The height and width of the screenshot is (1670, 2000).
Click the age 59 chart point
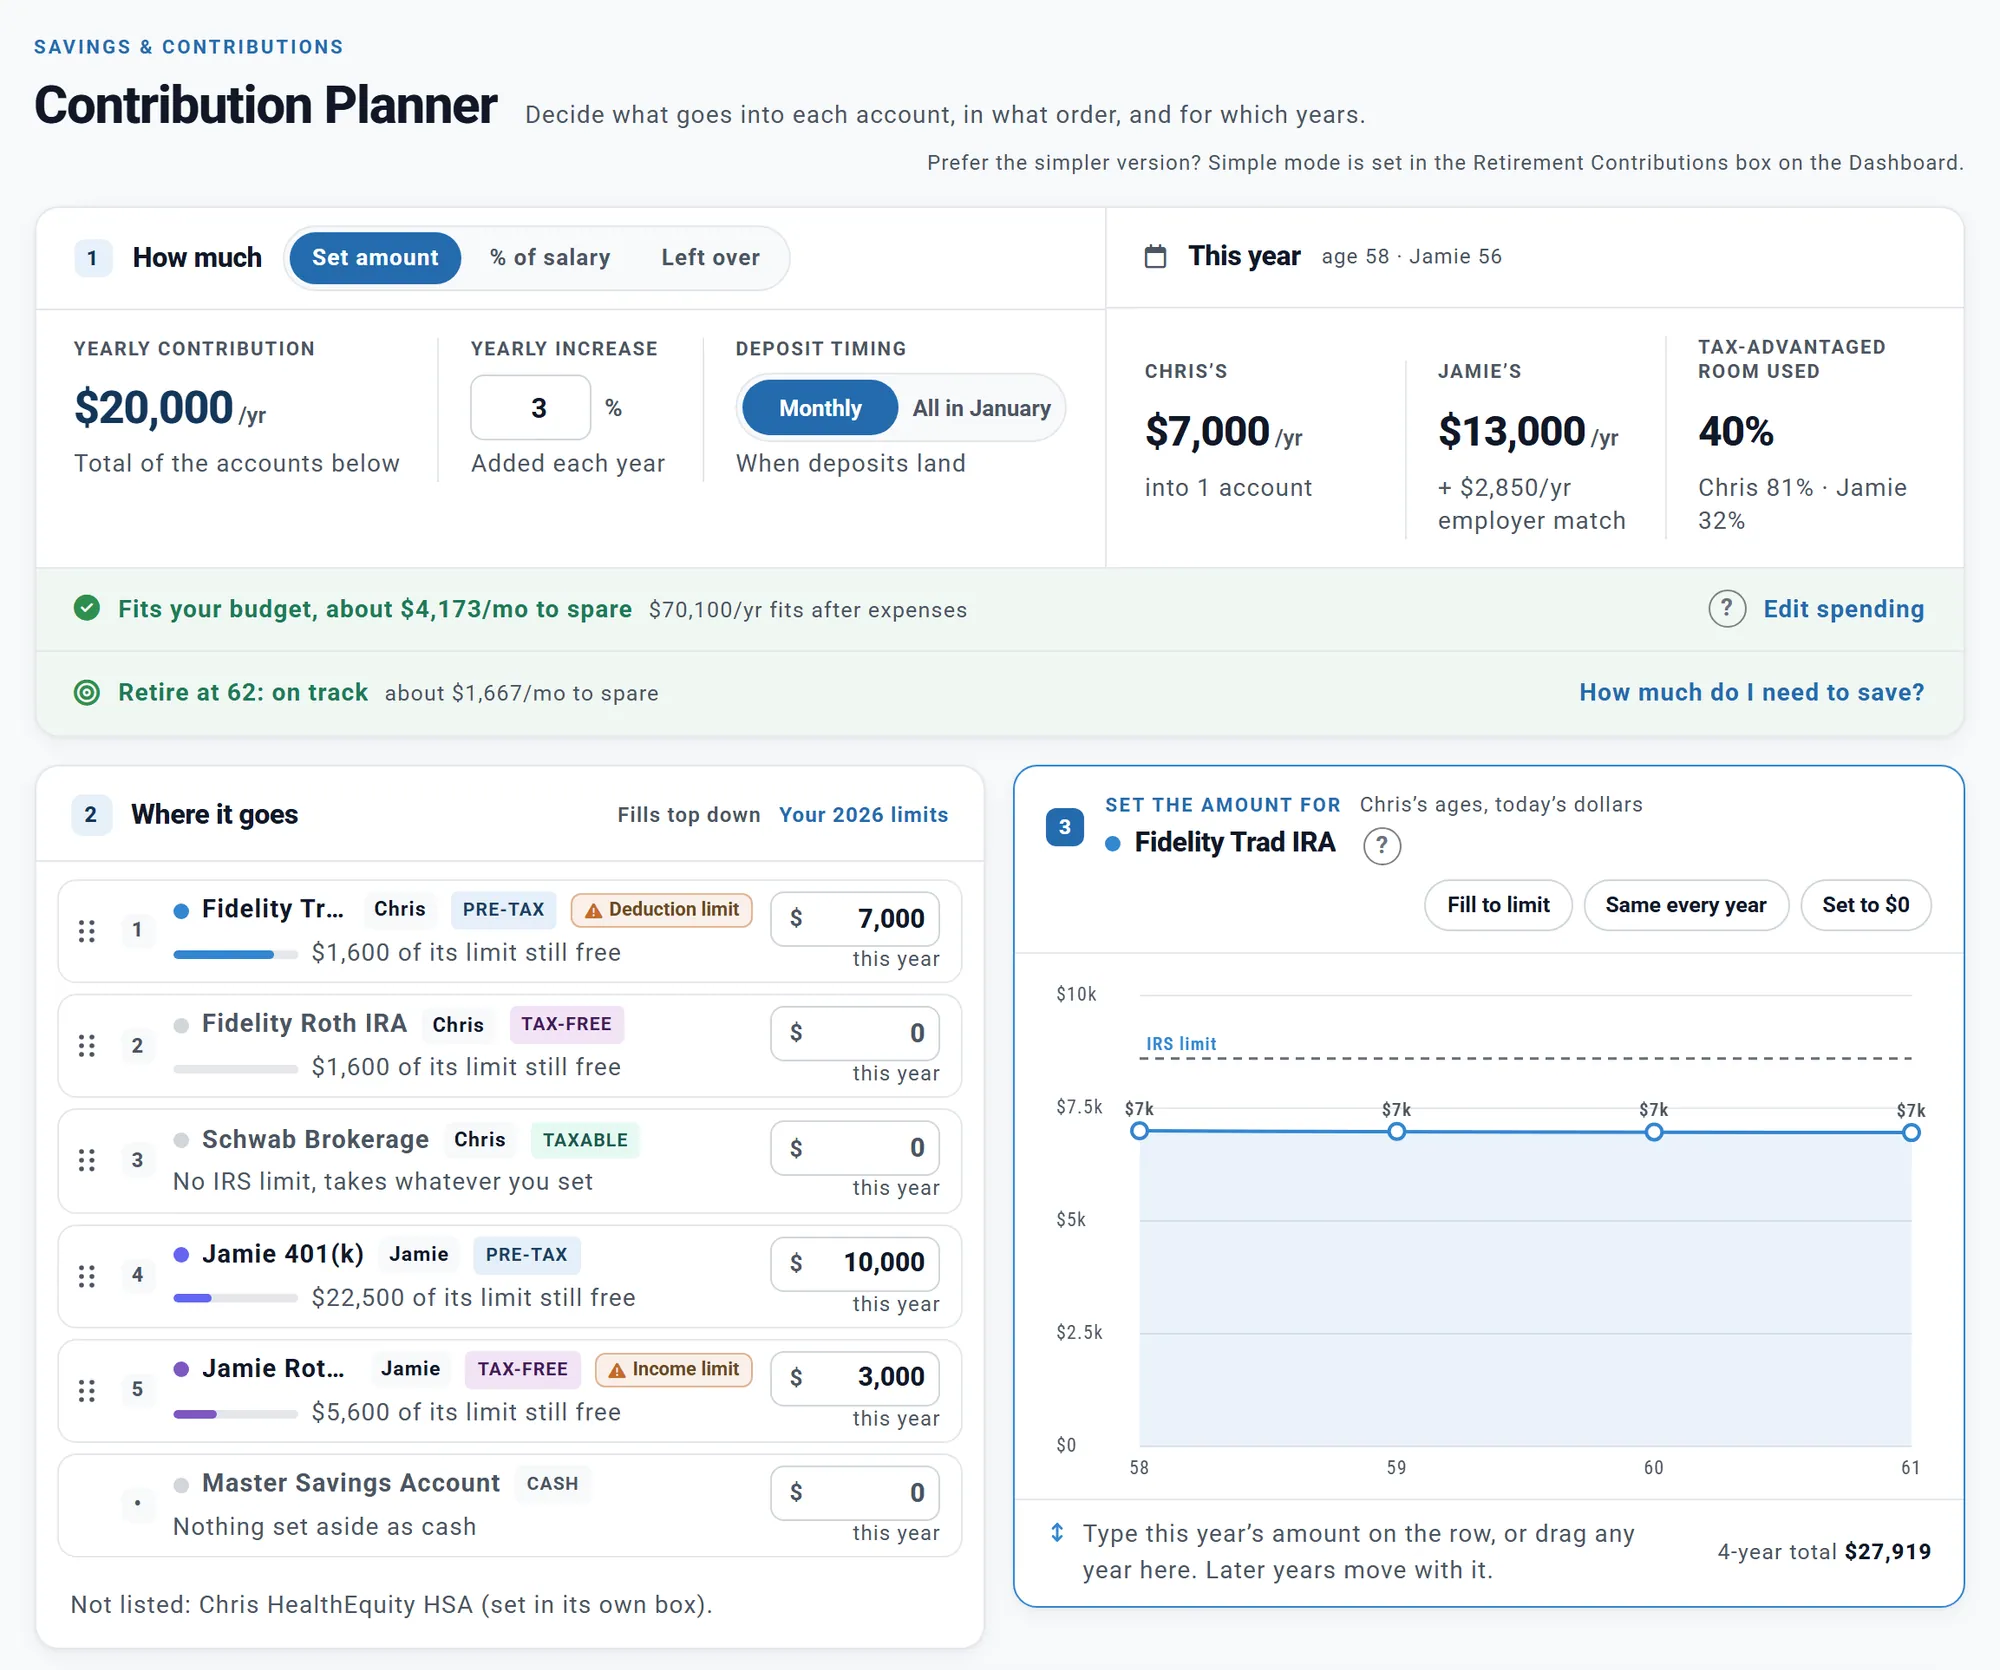point(1397,1131)
